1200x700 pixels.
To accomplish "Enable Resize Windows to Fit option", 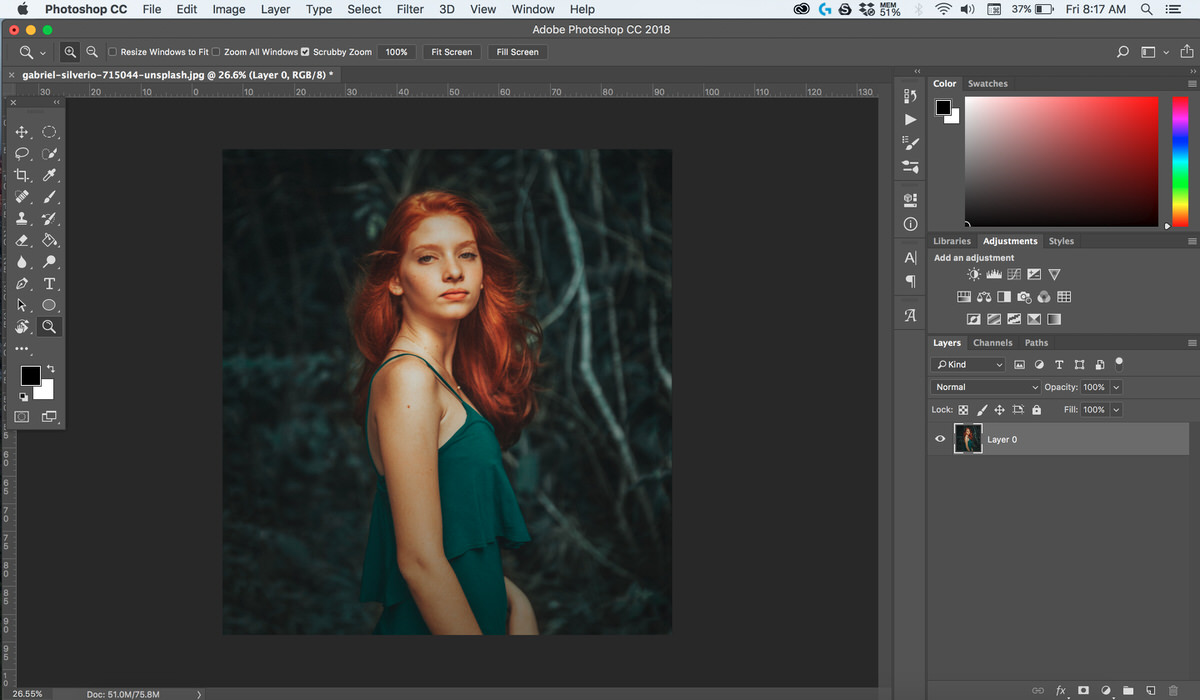I will point(113,51).
